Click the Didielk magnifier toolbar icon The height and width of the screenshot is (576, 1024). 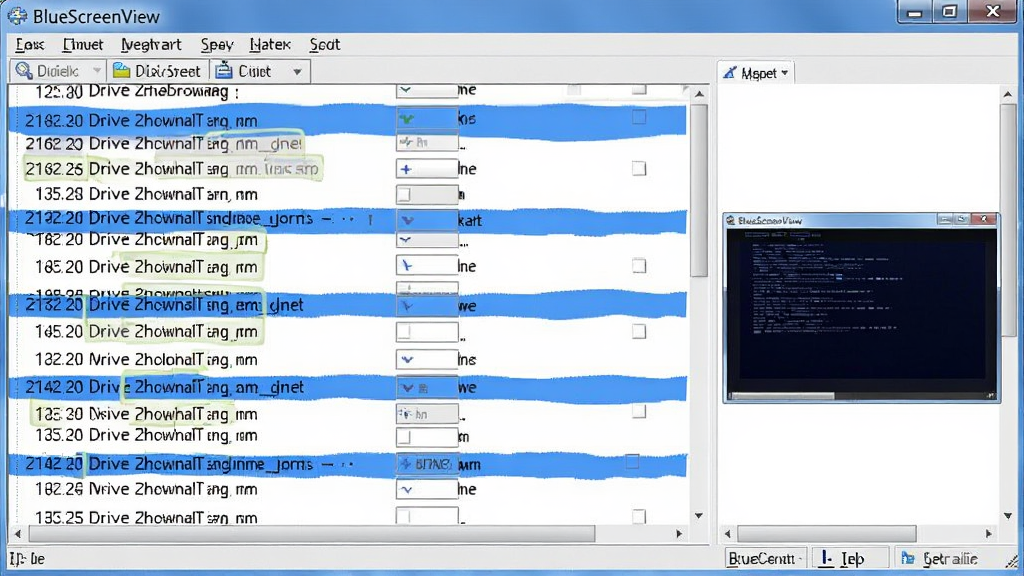(x=24, y=71)
